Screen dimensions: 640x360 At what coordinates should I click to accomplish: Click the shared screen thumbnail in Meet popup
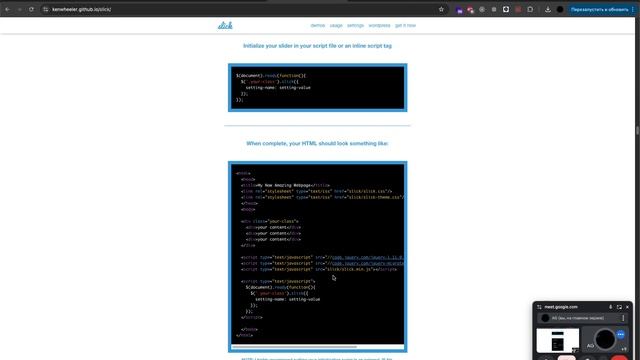(558, 340)
